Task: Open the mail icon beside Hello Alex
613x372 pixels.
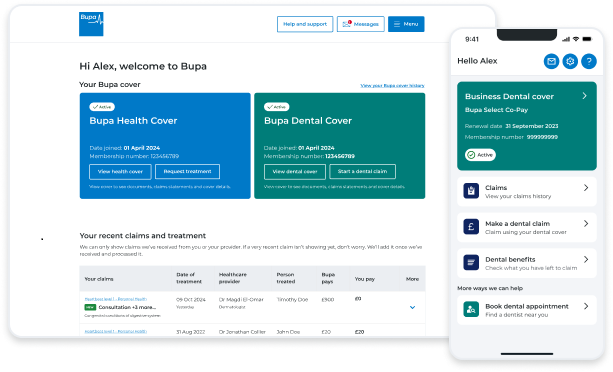Action: [x=551, y=61]
